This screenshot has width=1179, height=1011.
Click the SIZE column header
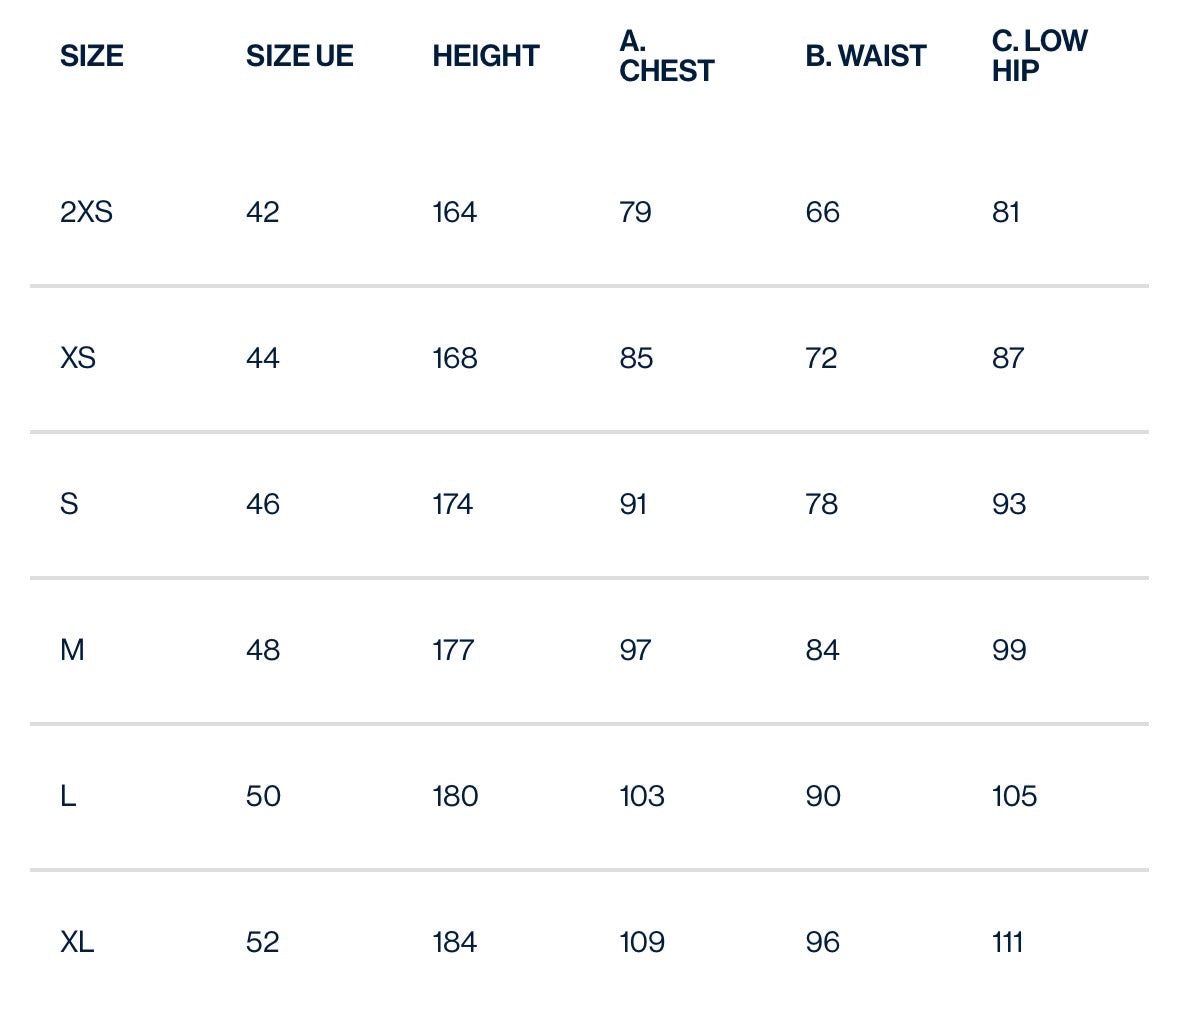tap(92, 56)
